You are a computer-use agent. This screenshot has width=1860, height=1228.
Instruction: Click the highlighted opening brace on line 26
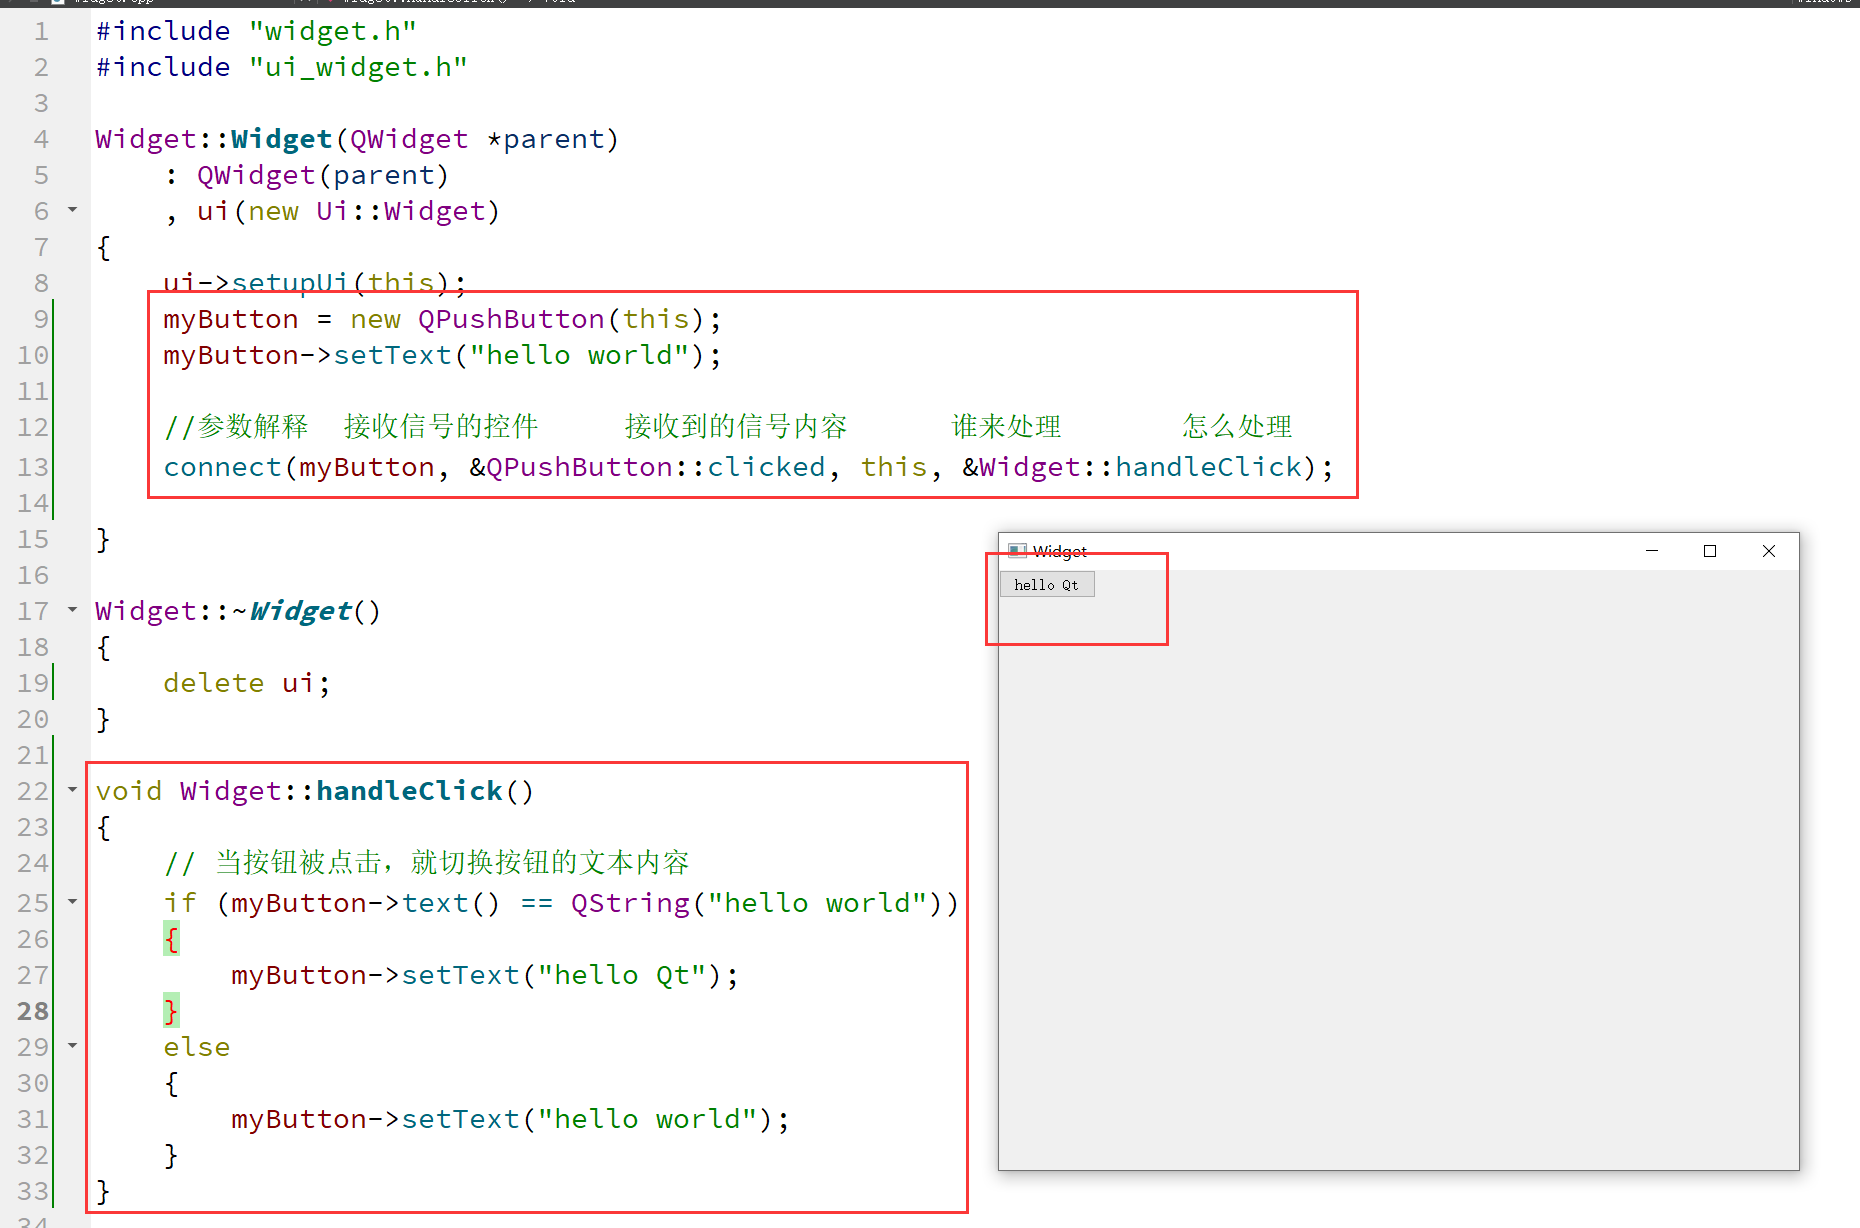(171, 939)
